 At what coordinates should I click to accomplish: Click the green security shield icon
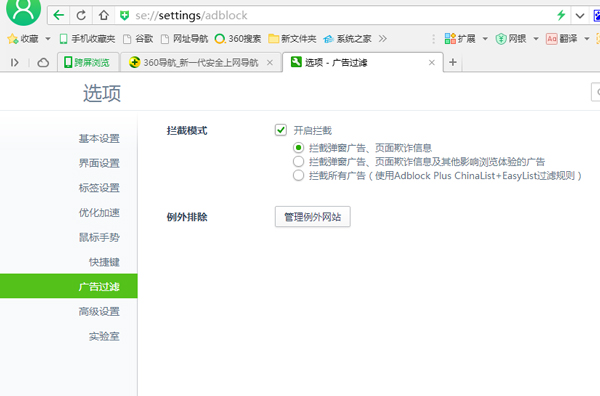(124, 16)
